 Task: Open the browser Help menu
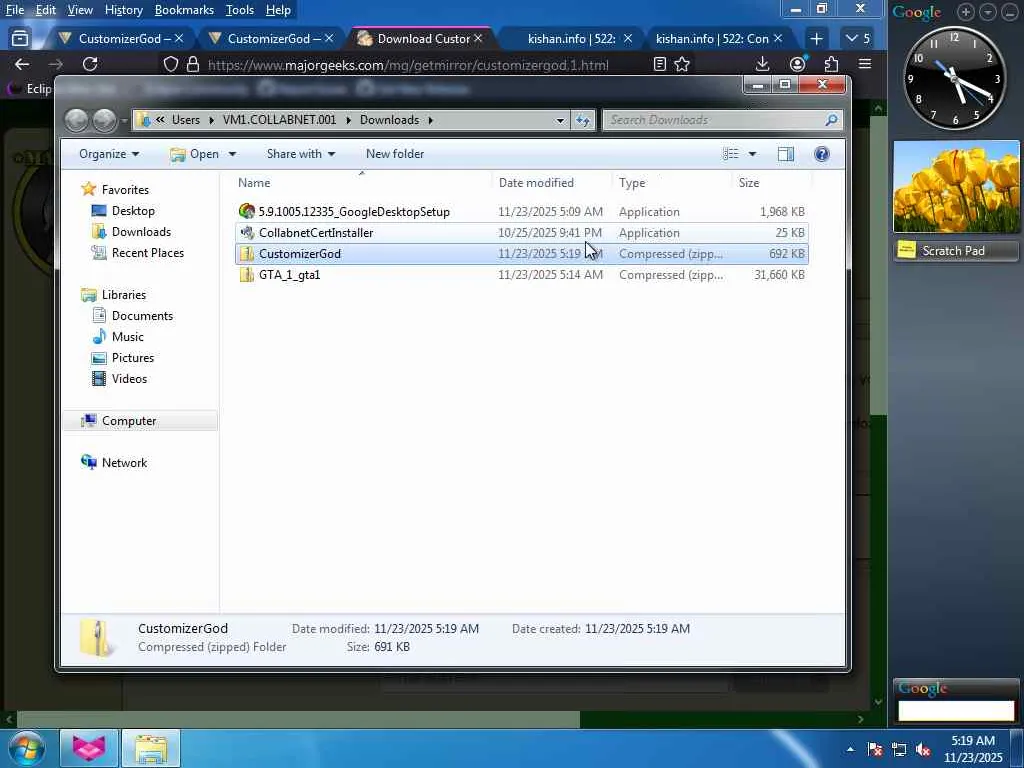click(278, 10)
